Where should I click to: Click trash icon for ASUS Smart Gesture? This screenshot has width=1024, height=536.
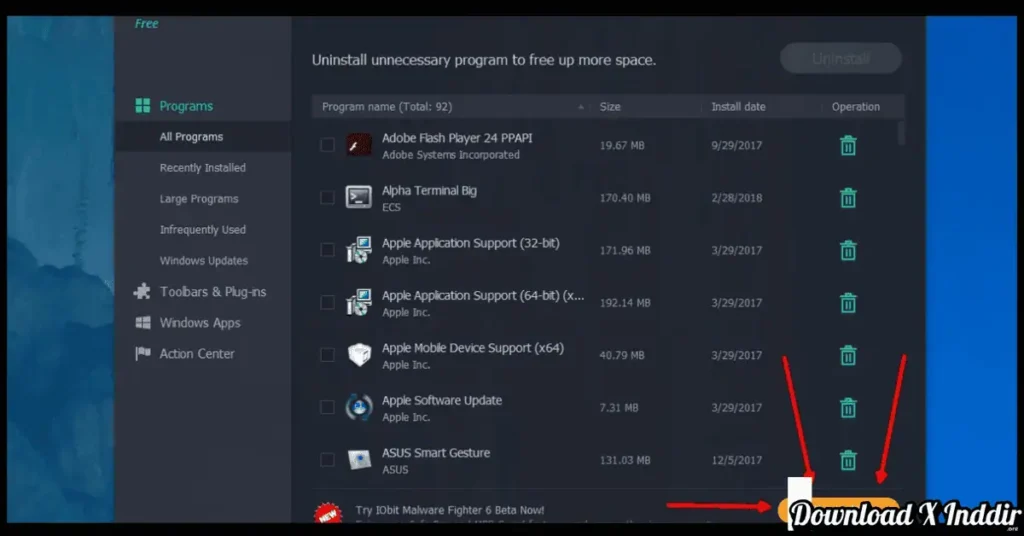848,460
